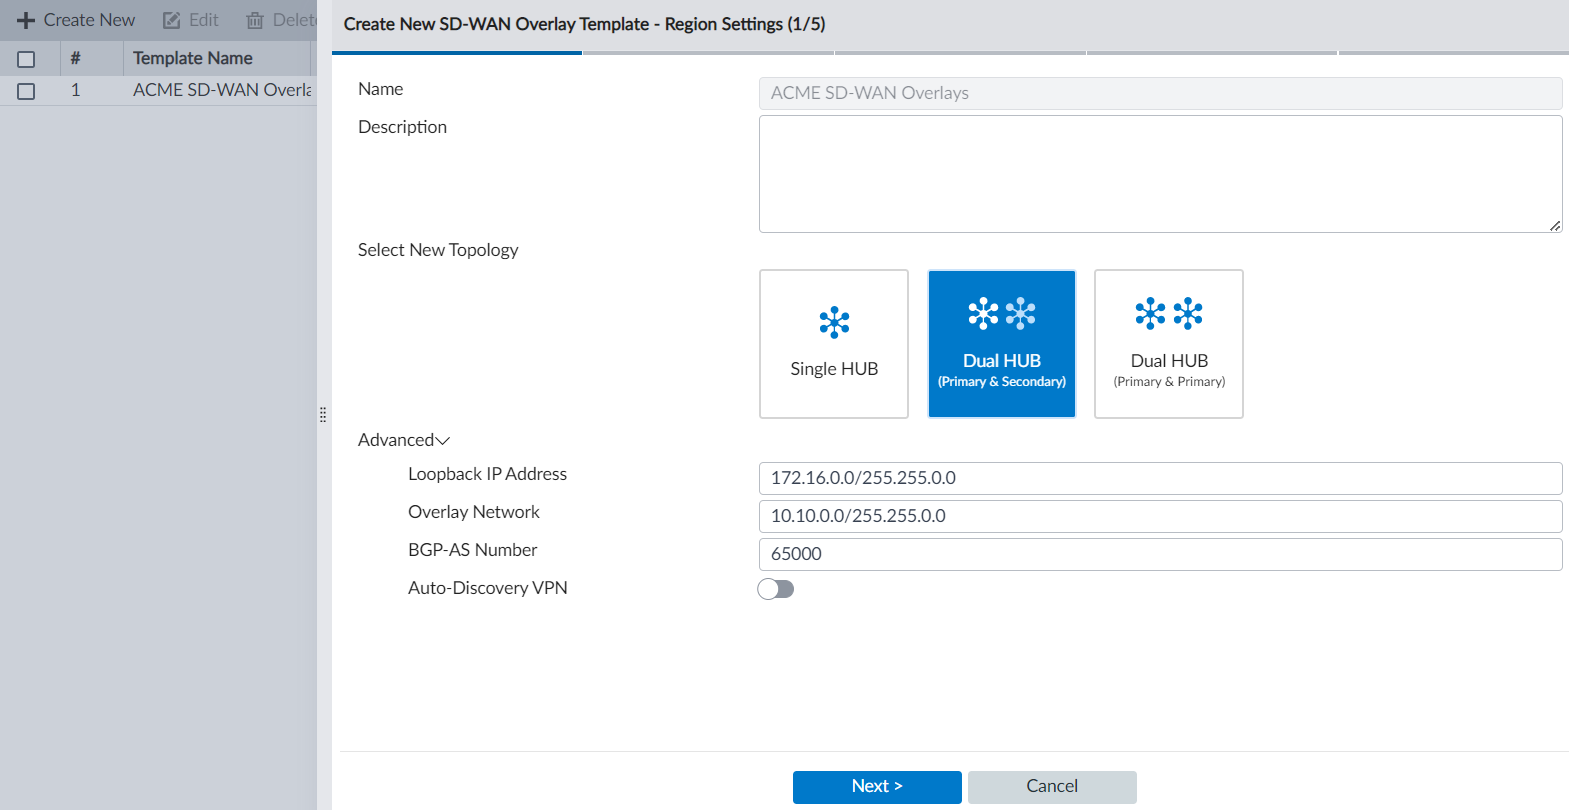The image size is (1569, 810).
Task: Grab the Description box resize corner
Action: [1555, 226]
